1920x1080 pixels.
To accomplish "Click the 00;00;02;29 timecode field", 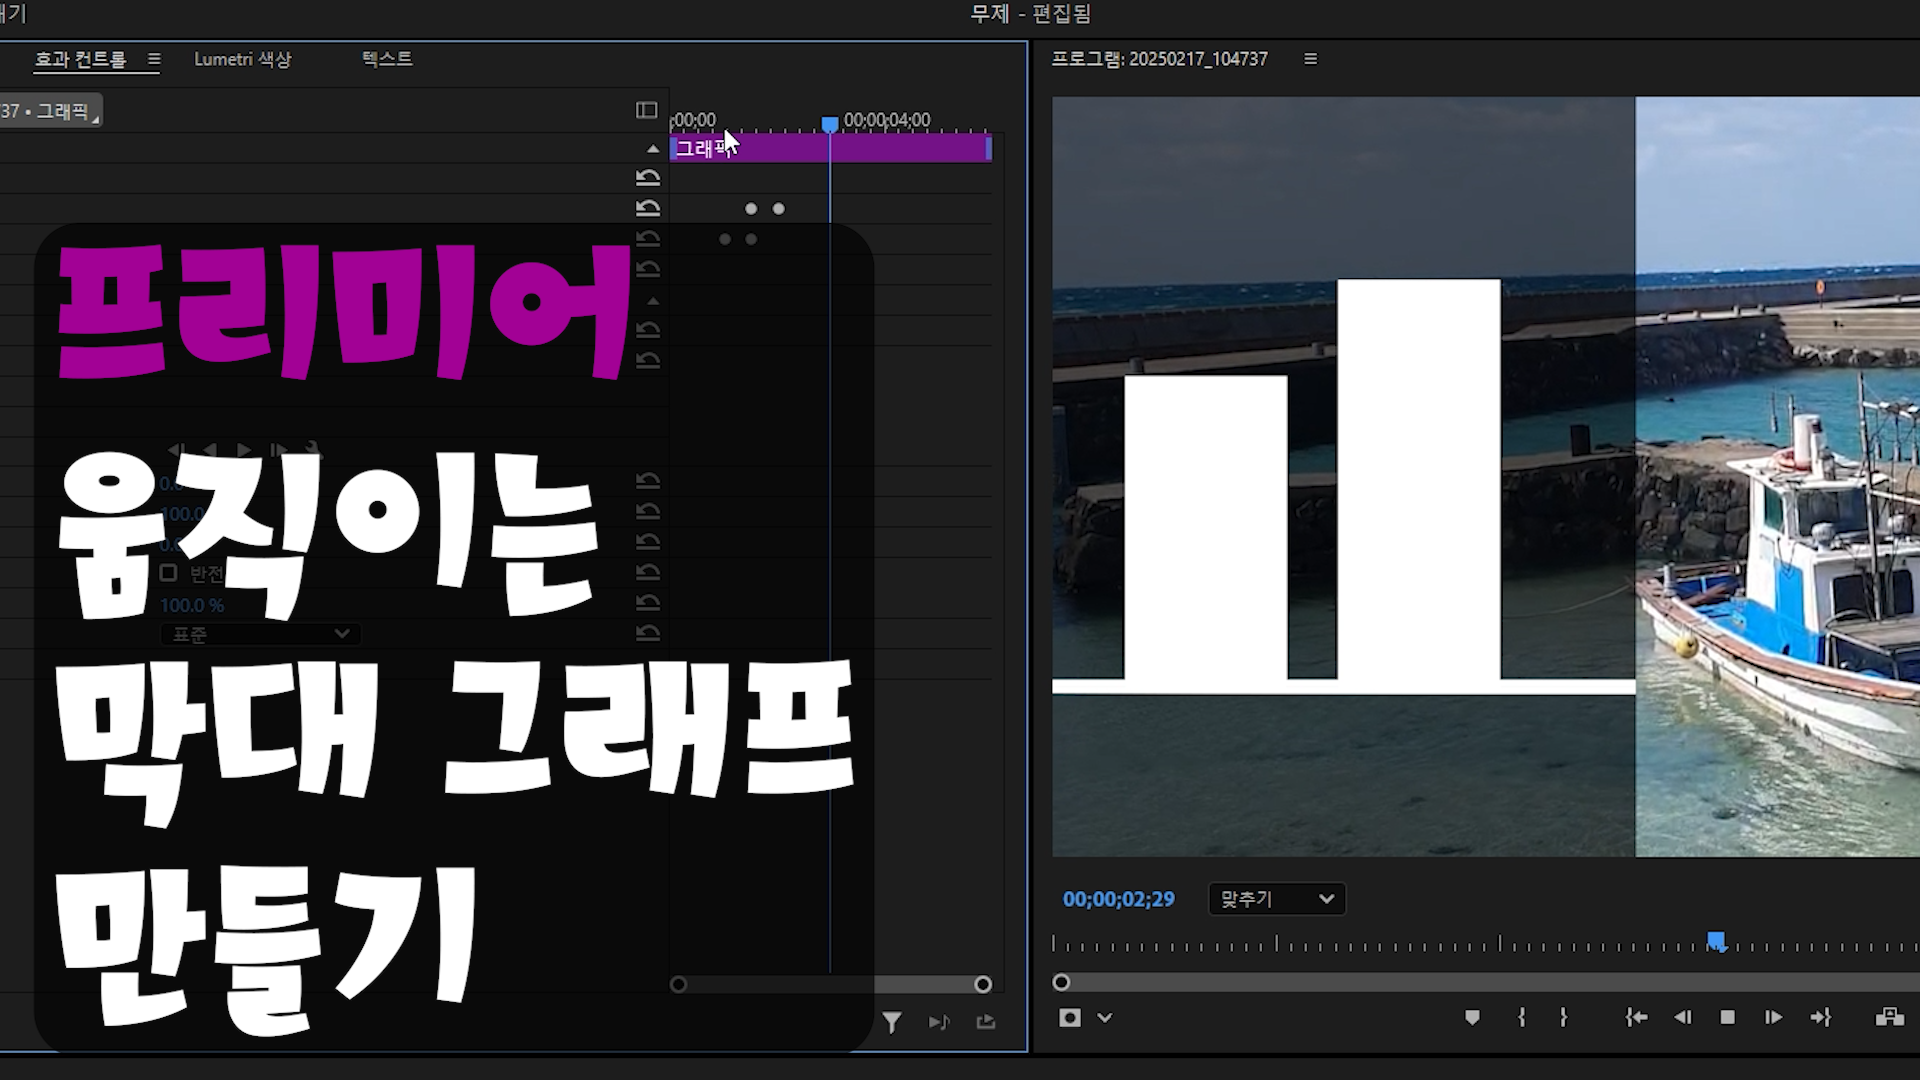I will coord(1118,899).
